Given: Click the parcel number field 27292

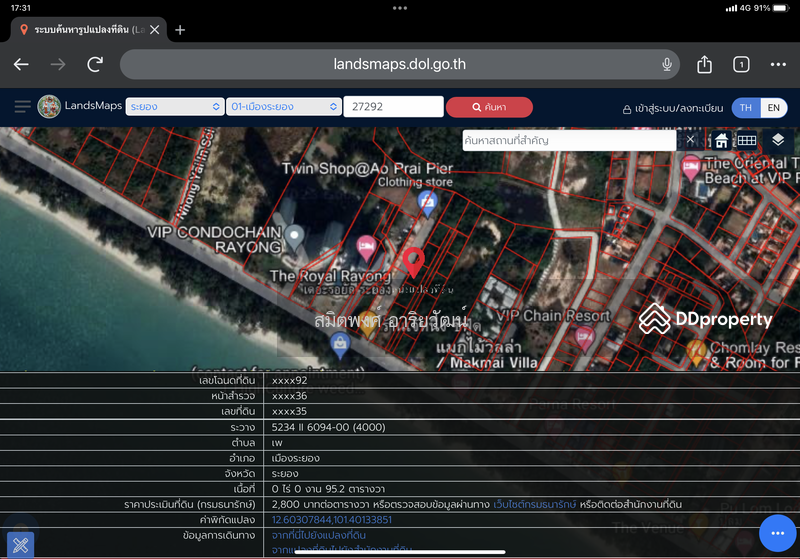Looking at the screenshot, I should pos(393,107).
